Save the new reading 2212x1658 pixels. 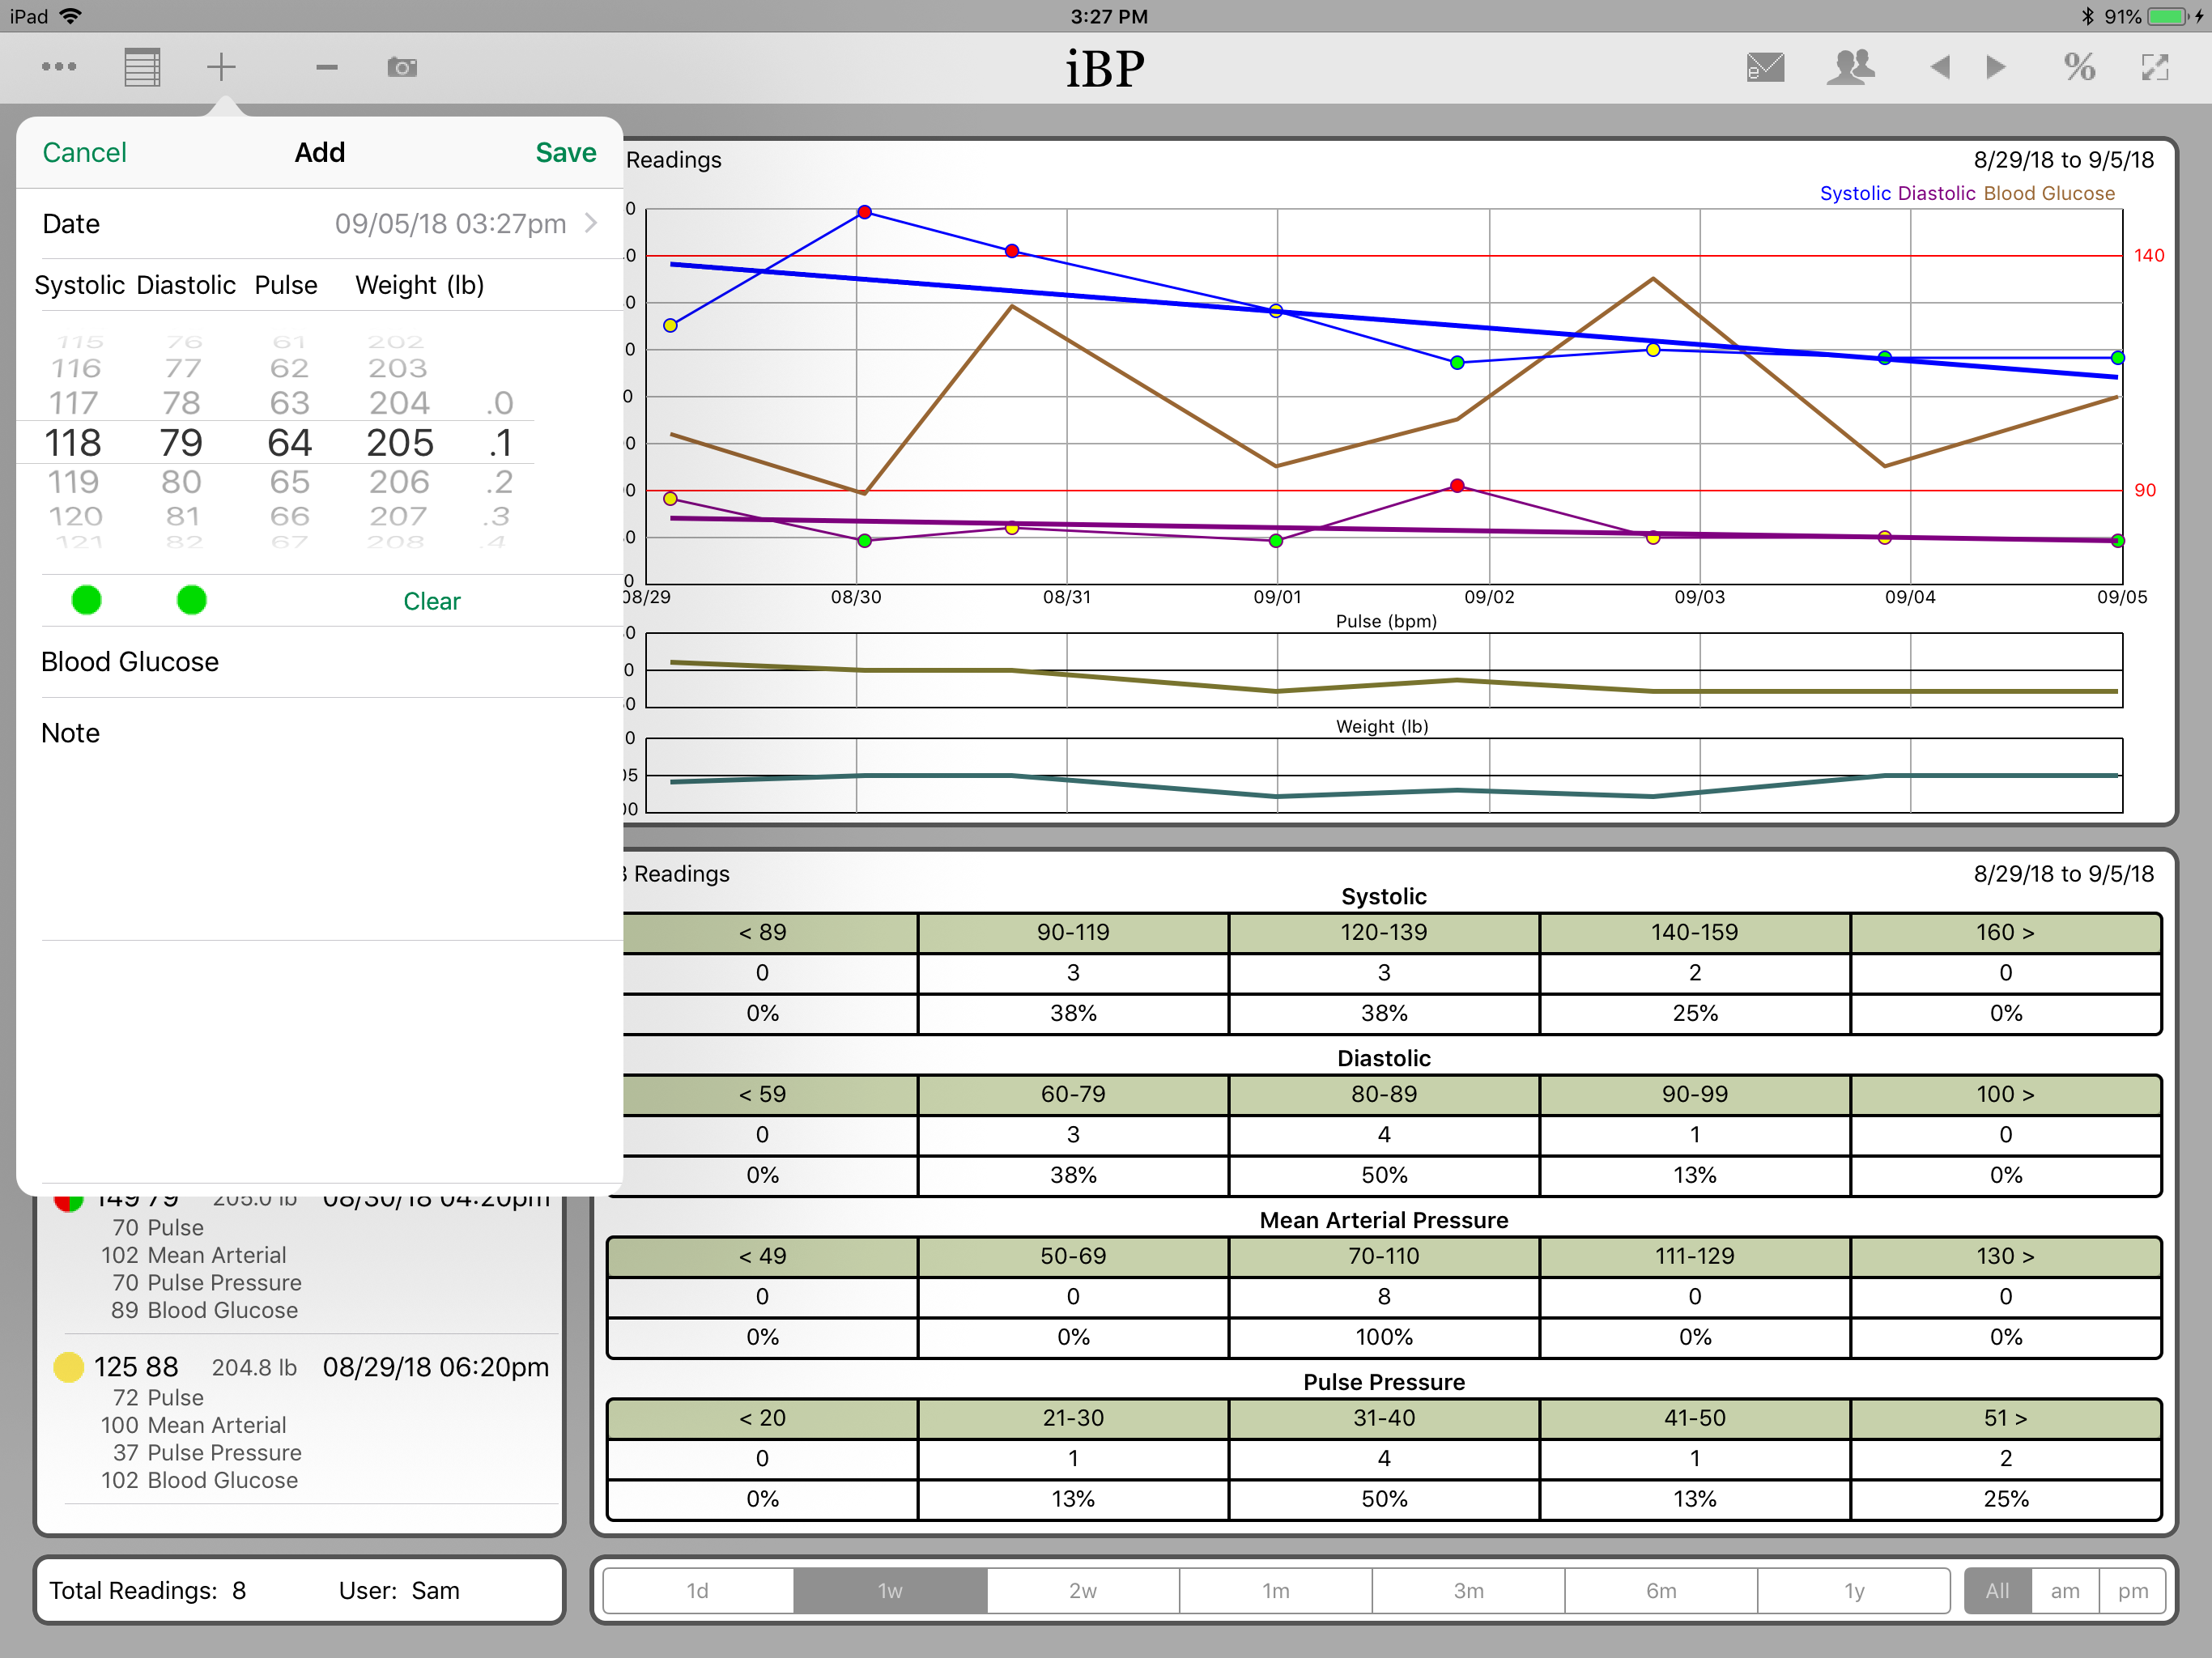coord(565,152)
